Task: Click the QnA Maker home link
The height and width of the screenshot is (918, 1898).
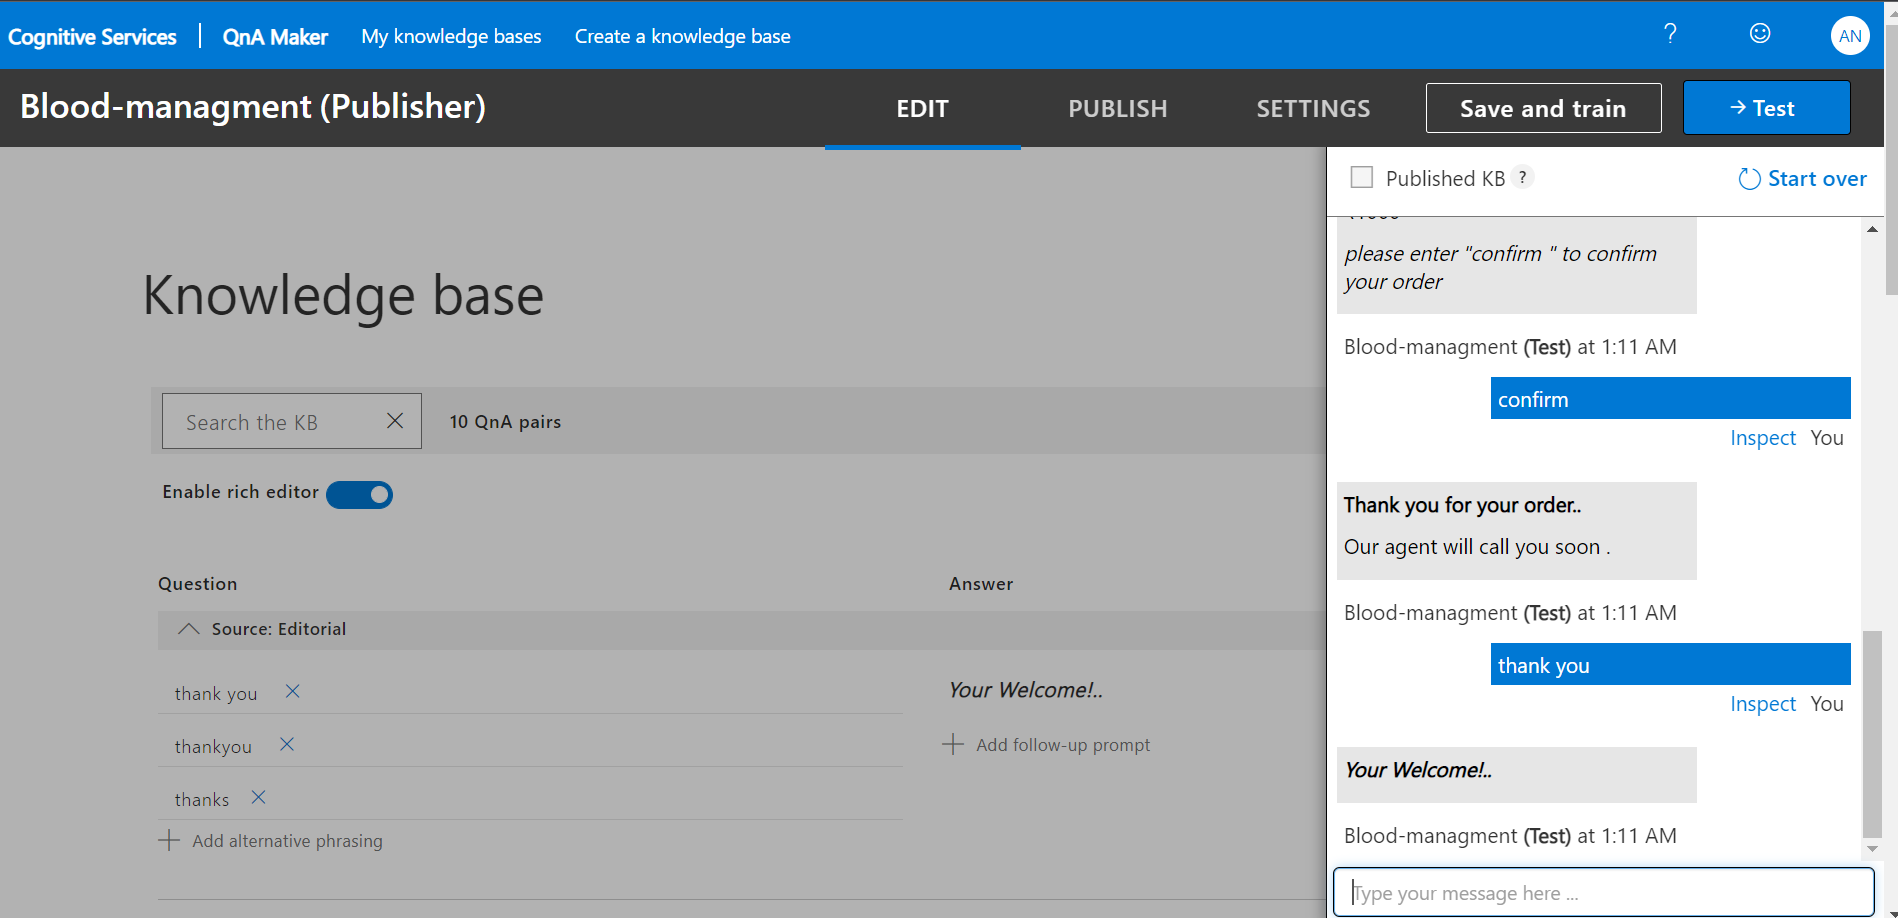Action: [x=275, y=37]
